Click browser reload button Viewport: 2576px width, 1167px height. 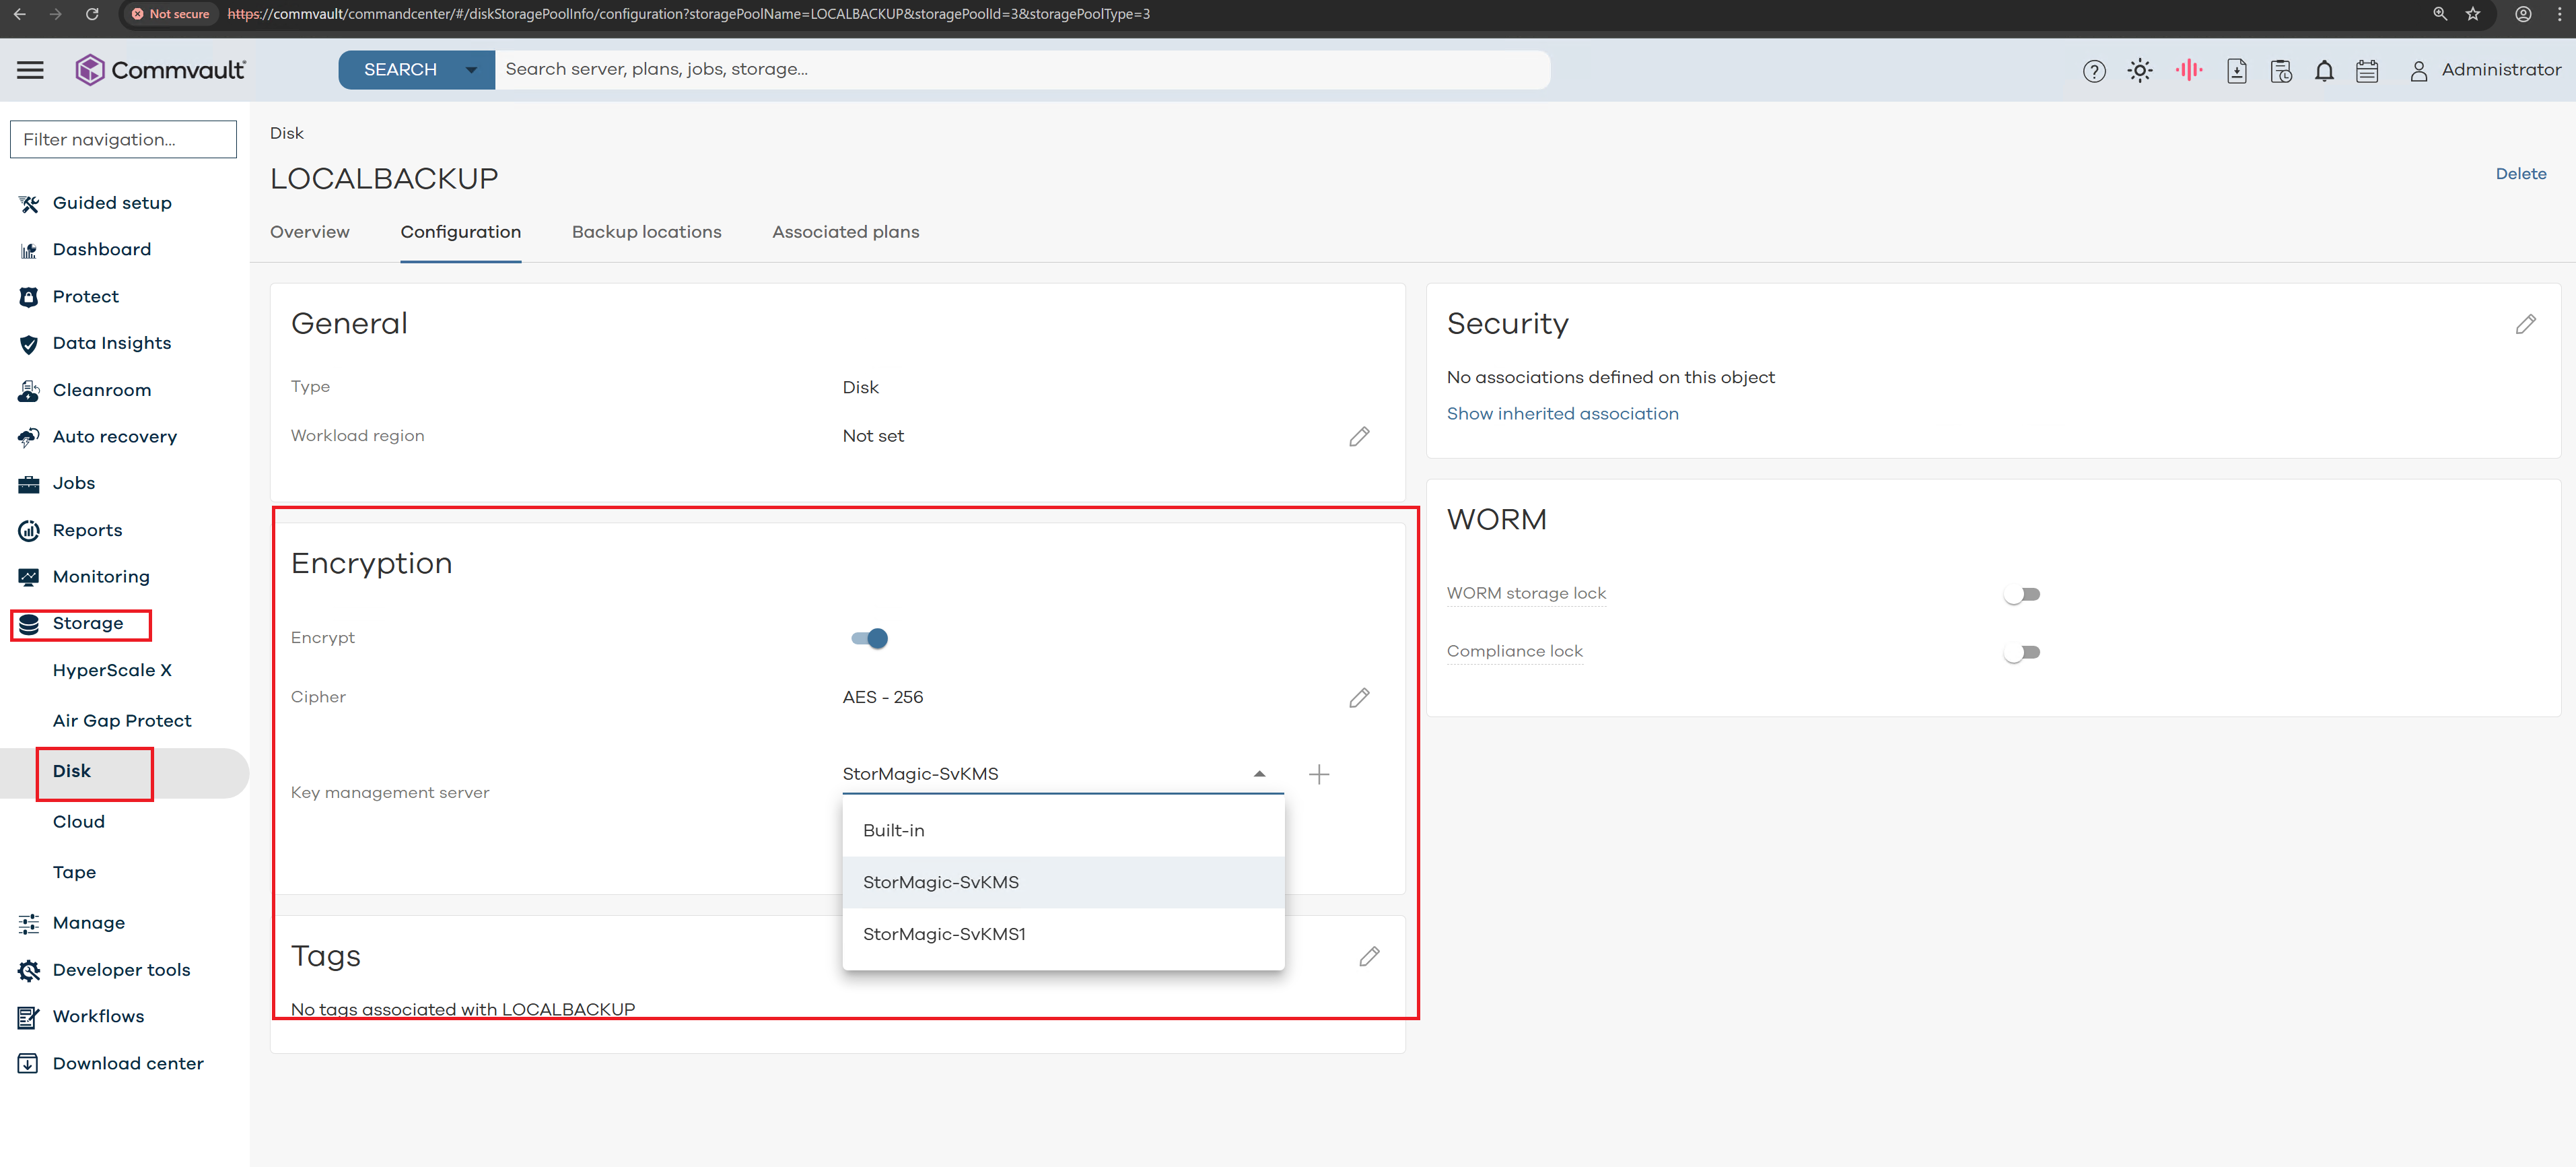coord(92,14)
